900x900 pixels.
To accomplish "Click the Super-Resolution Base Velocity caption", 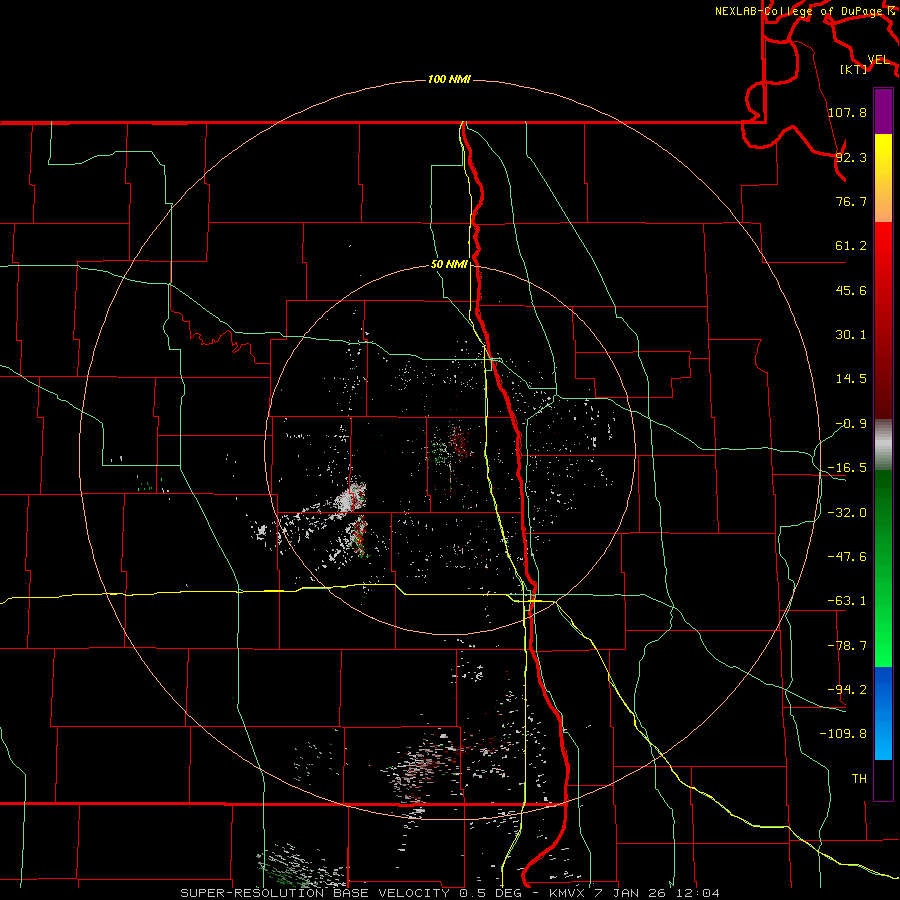I will 450,893.
